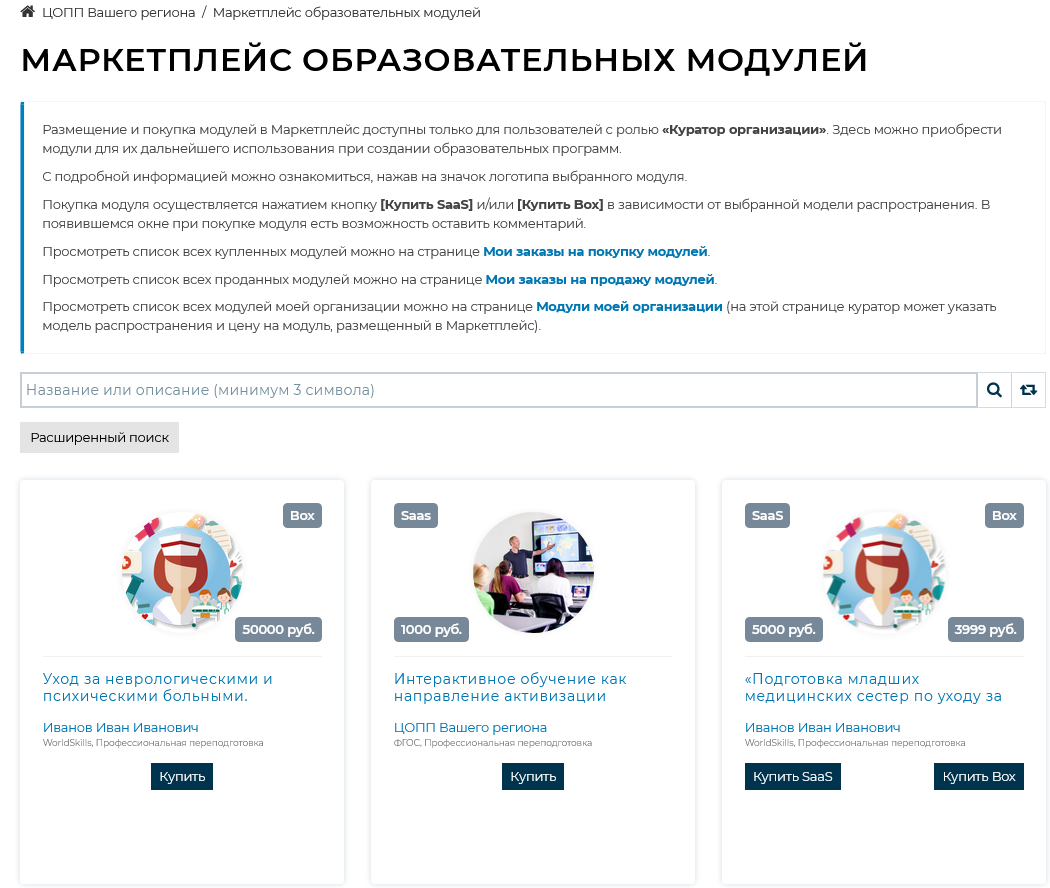1050x888 pixels.
Task: Click the reset search arrows icon
Action: point(1028,390)
